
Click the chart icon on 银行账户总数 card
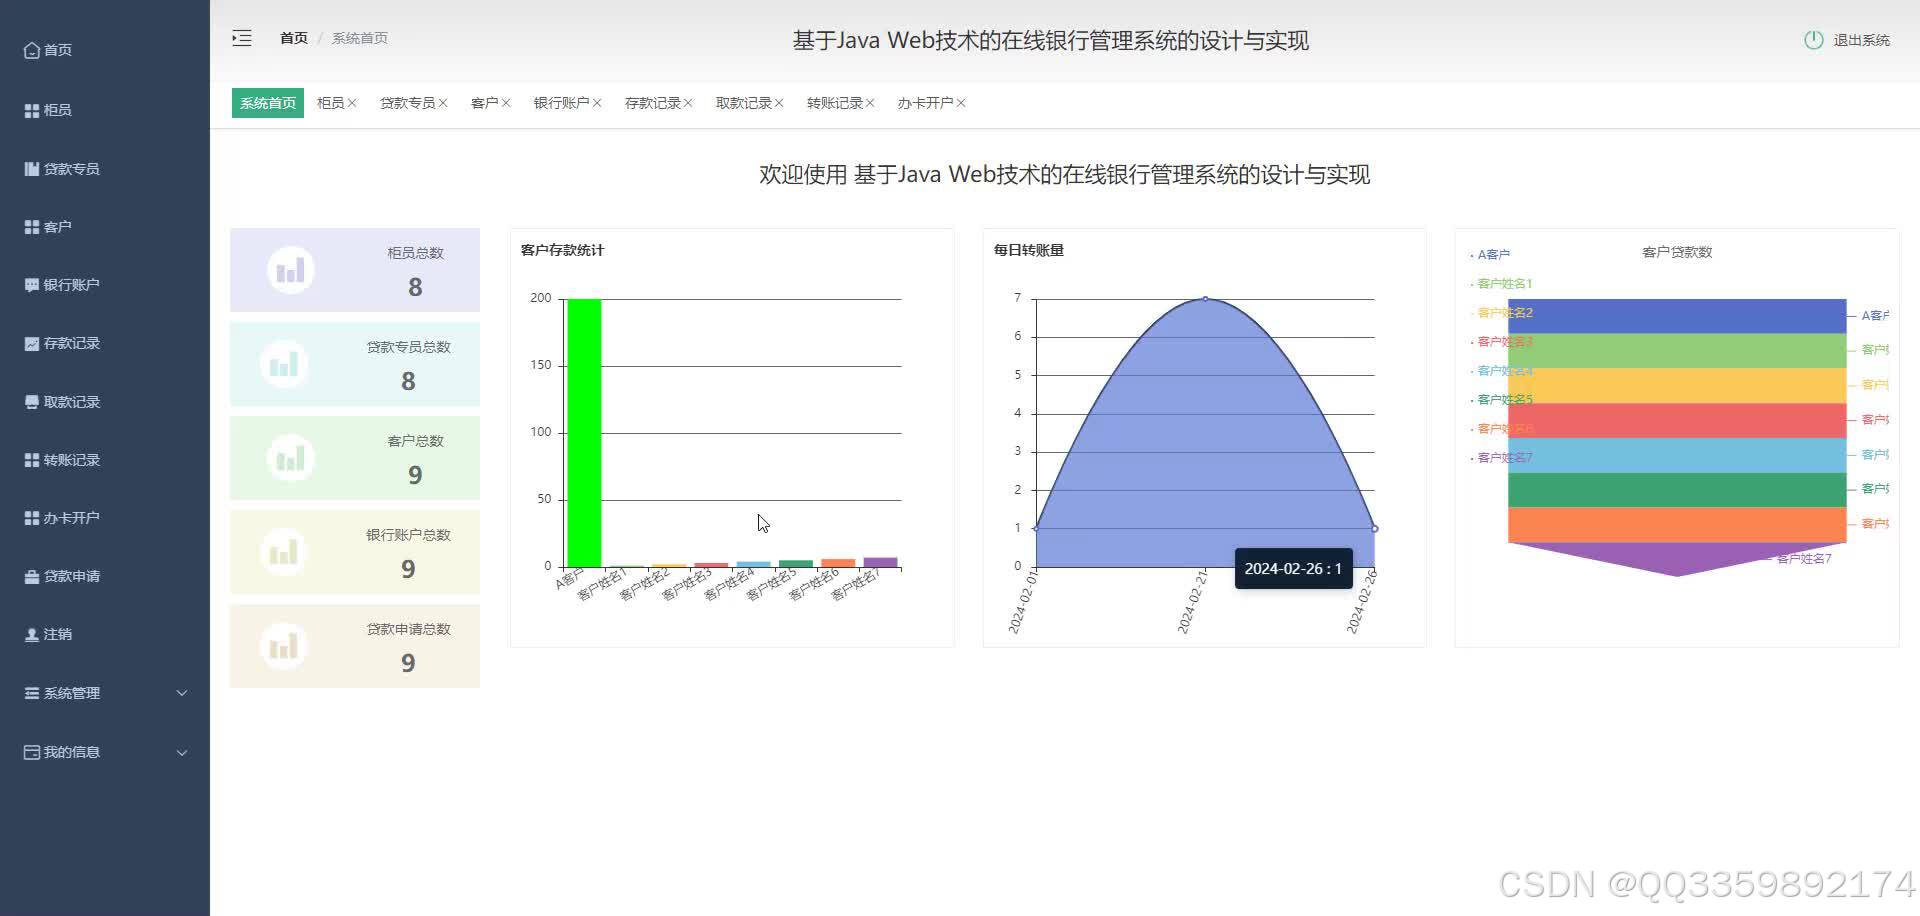coord(284,552)
